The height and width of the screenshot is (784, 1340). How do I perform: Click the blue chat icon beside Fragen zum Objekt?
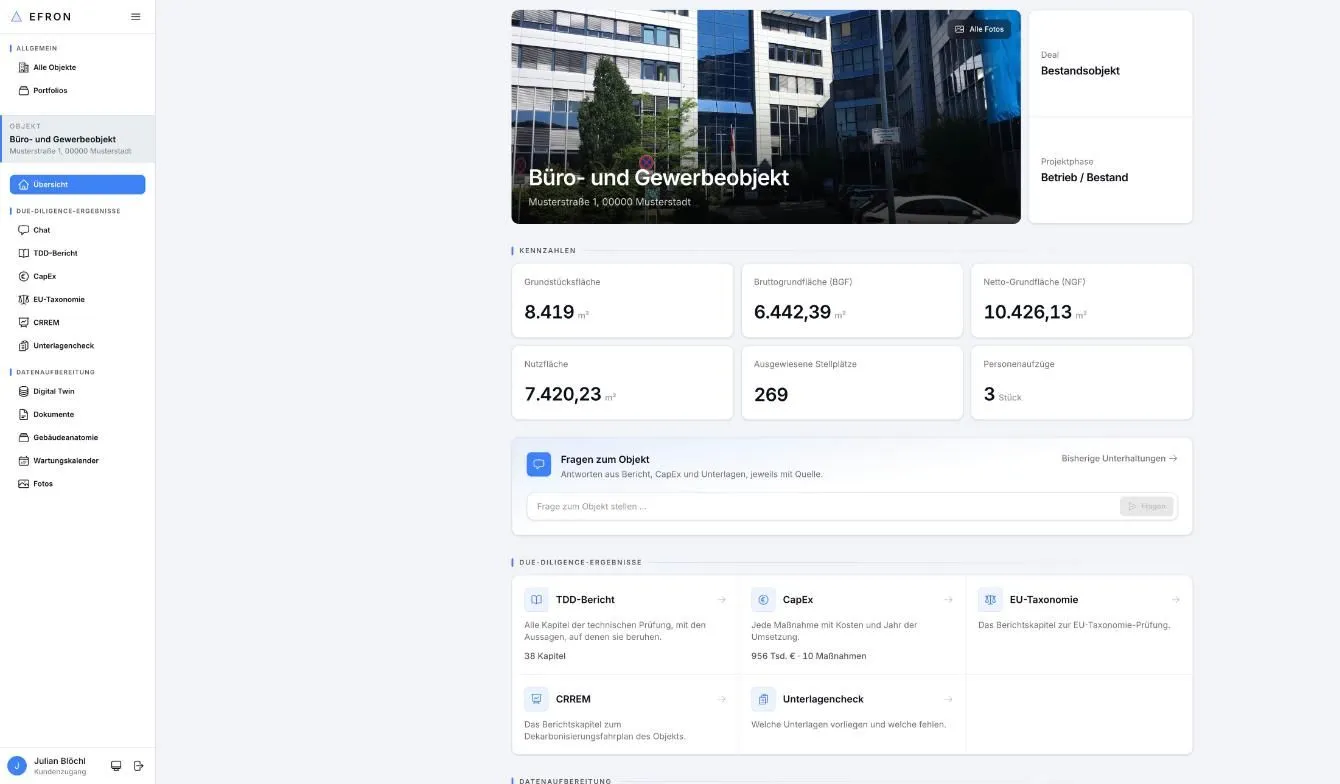(539, 464)
